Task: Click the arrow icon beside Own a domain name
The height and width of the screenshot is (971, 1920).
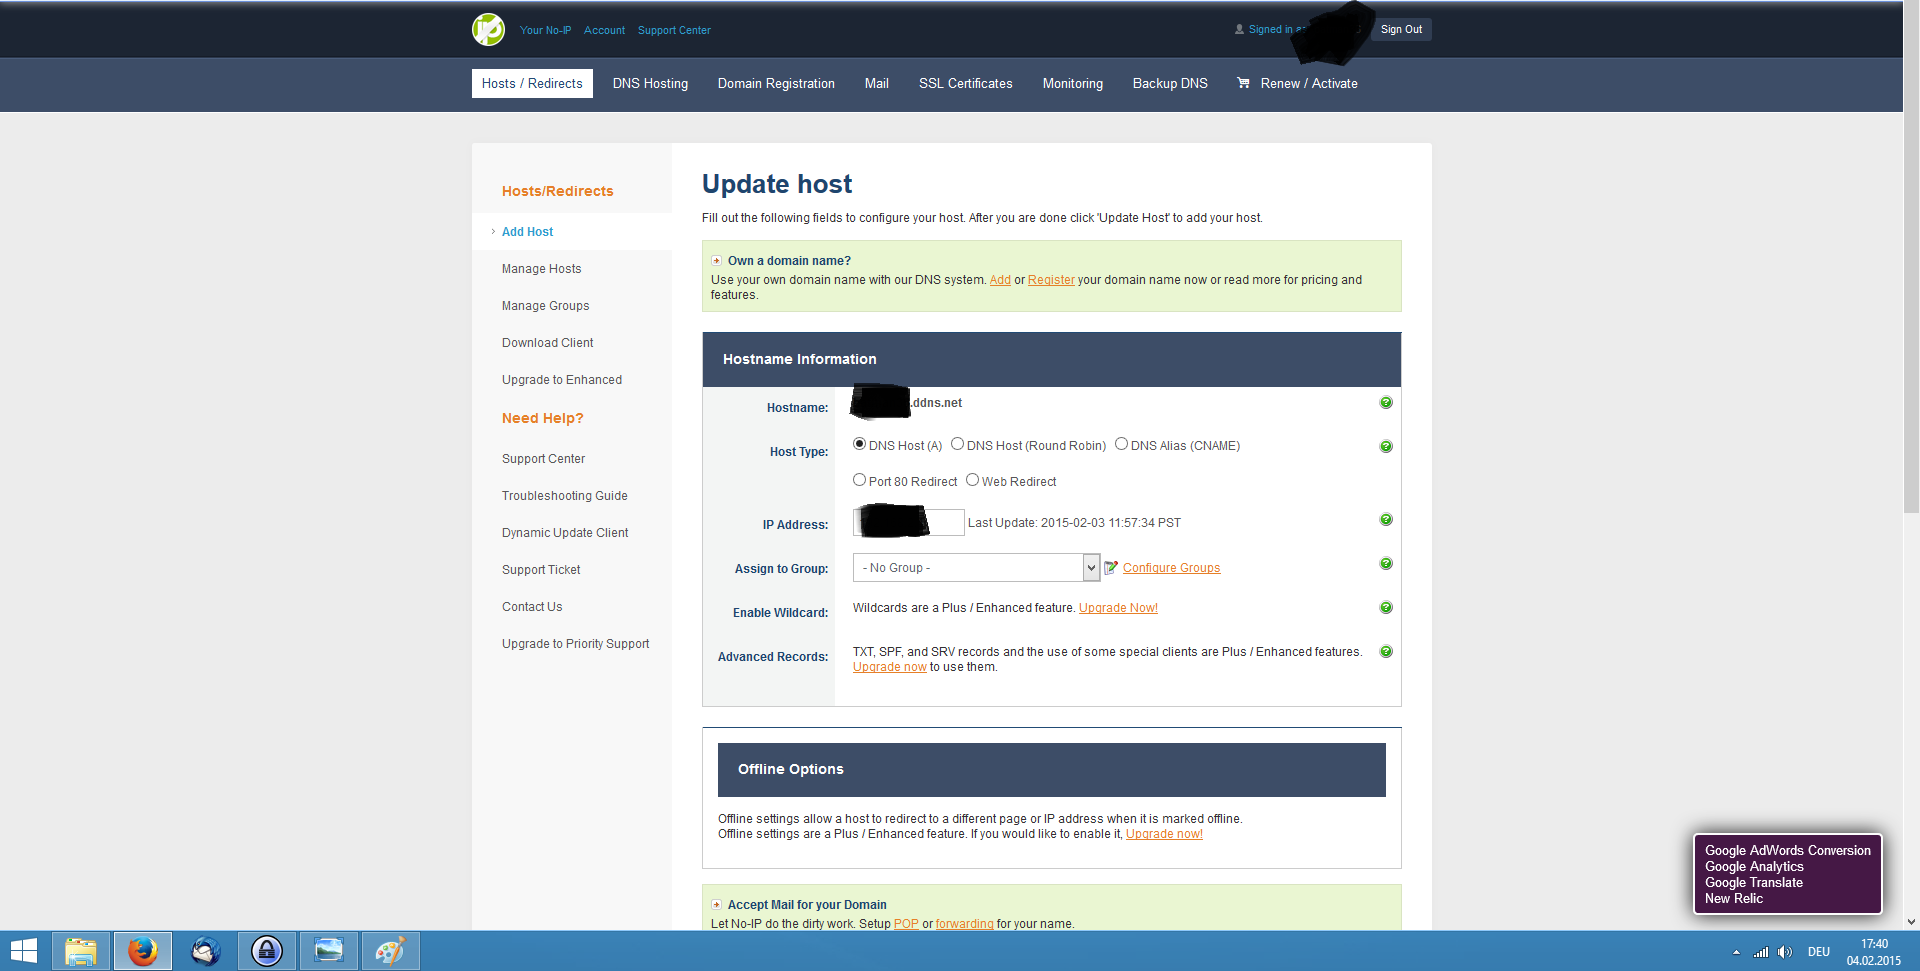Action: tap(716, 261)
